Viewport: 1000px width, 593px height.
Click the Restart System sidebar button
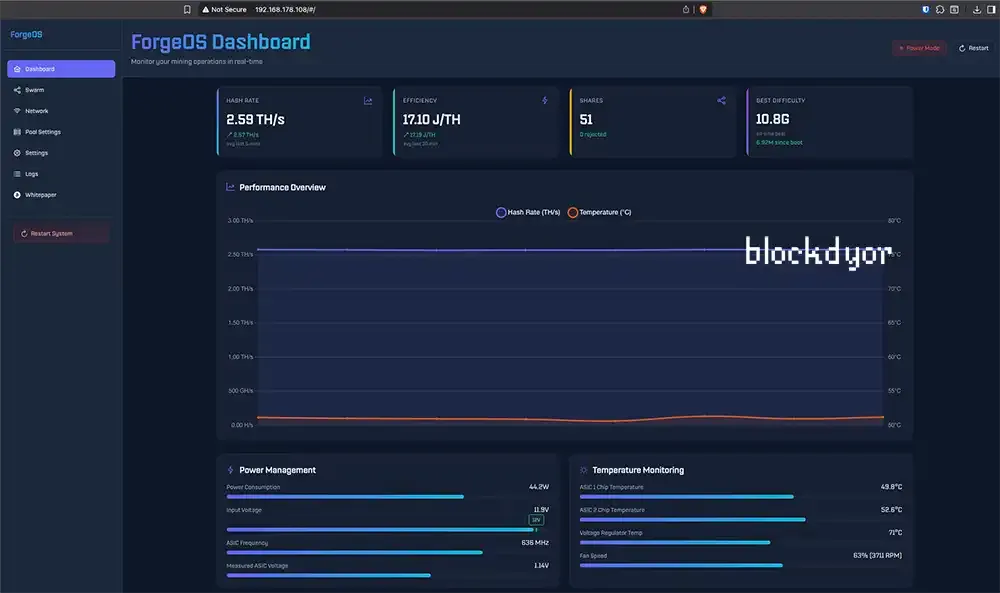click(61, 233)
